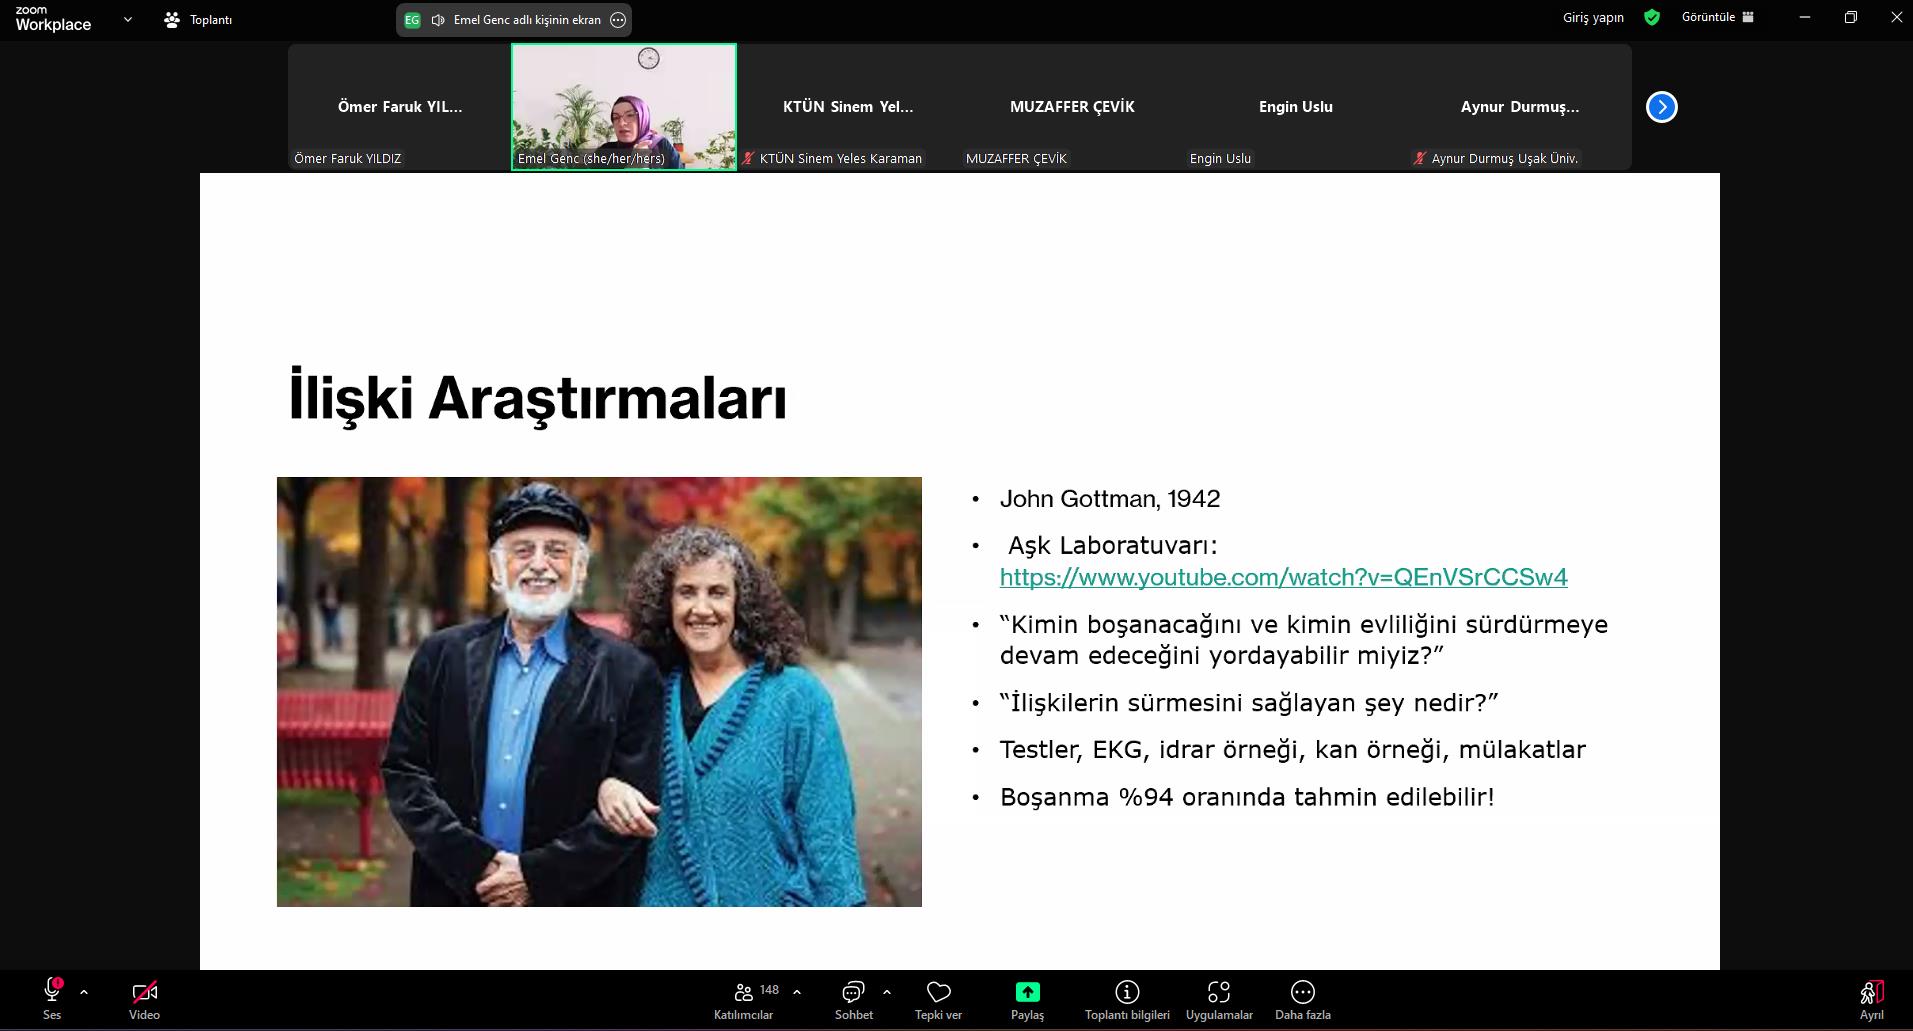Viewport: 1913px width, 1031px height.
Task: Click bullet about Kimin boşanacağını
Action: pos(1304,640)
